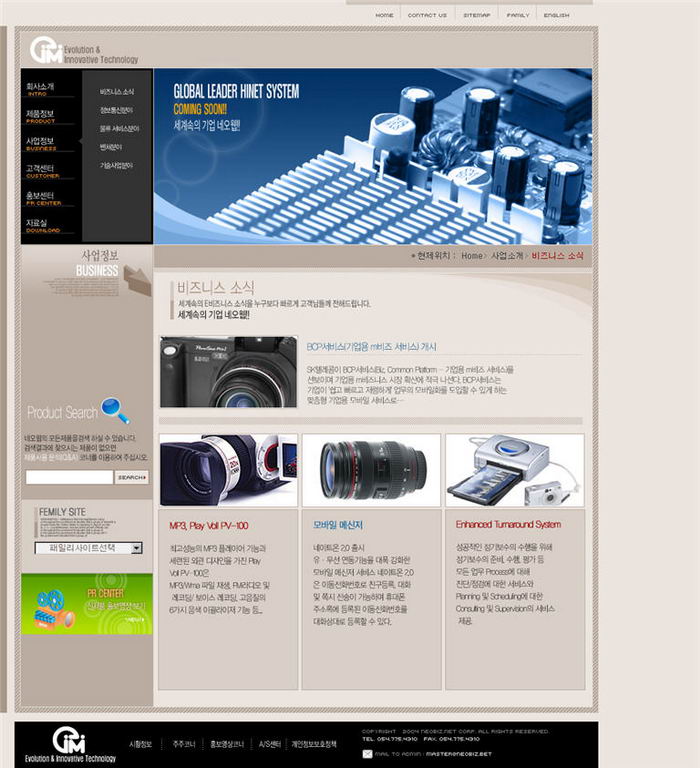Select the CUSTOMER item in left menu
The width and height of the screenshot is (700, 768).
tap(41, 170)
